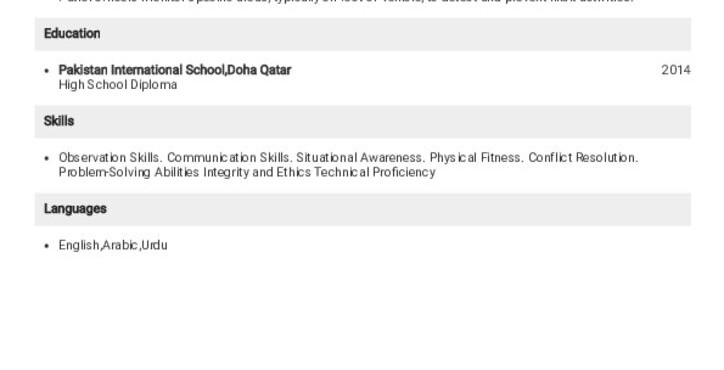Screen dimensions: 724x370
Task: Click the Observation Skills text
Action: pyautogui.click(x=110, y=158)
